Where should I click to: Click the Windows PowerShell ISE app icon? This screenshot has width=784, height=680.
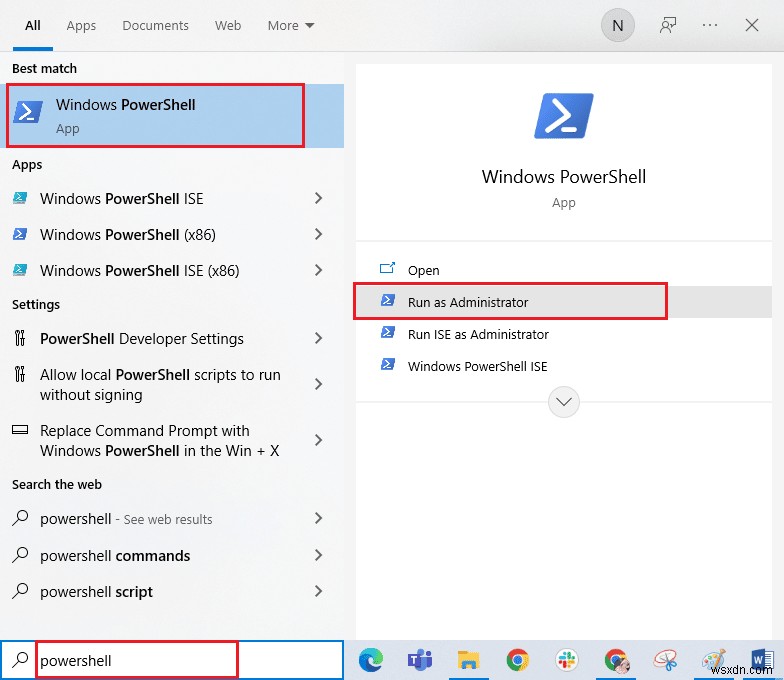tap(20, 198)
